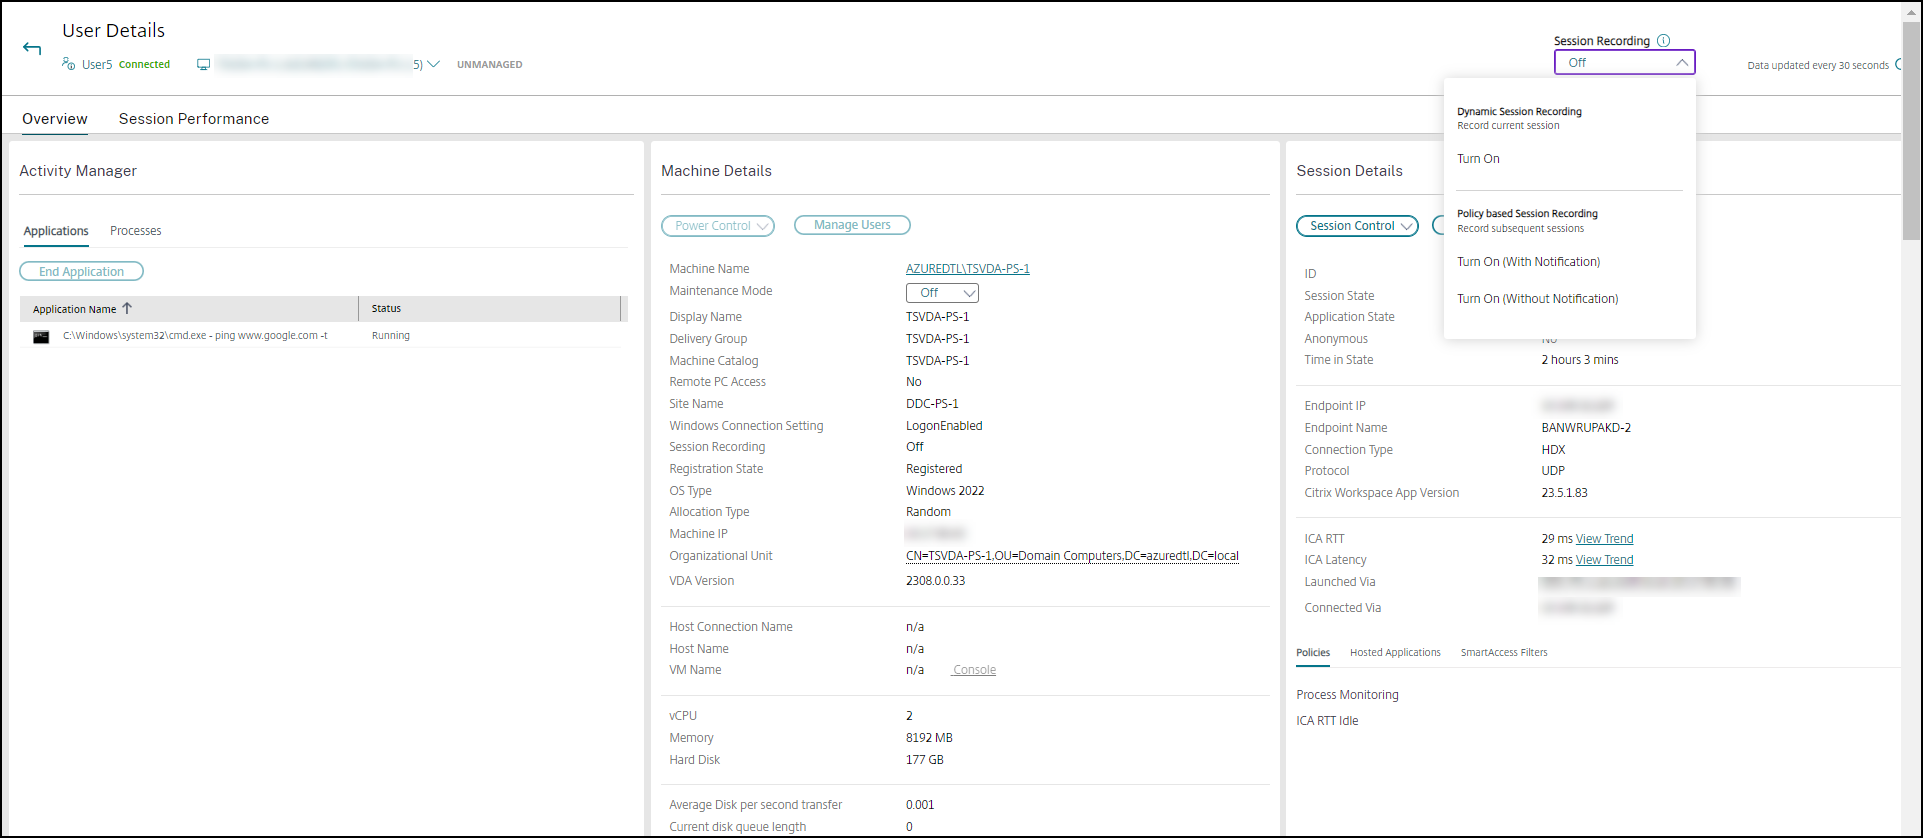Screen dimensions: 1923x838
Task: Open the Hosted Applications tab
Action: click(x=1395, y=653)
